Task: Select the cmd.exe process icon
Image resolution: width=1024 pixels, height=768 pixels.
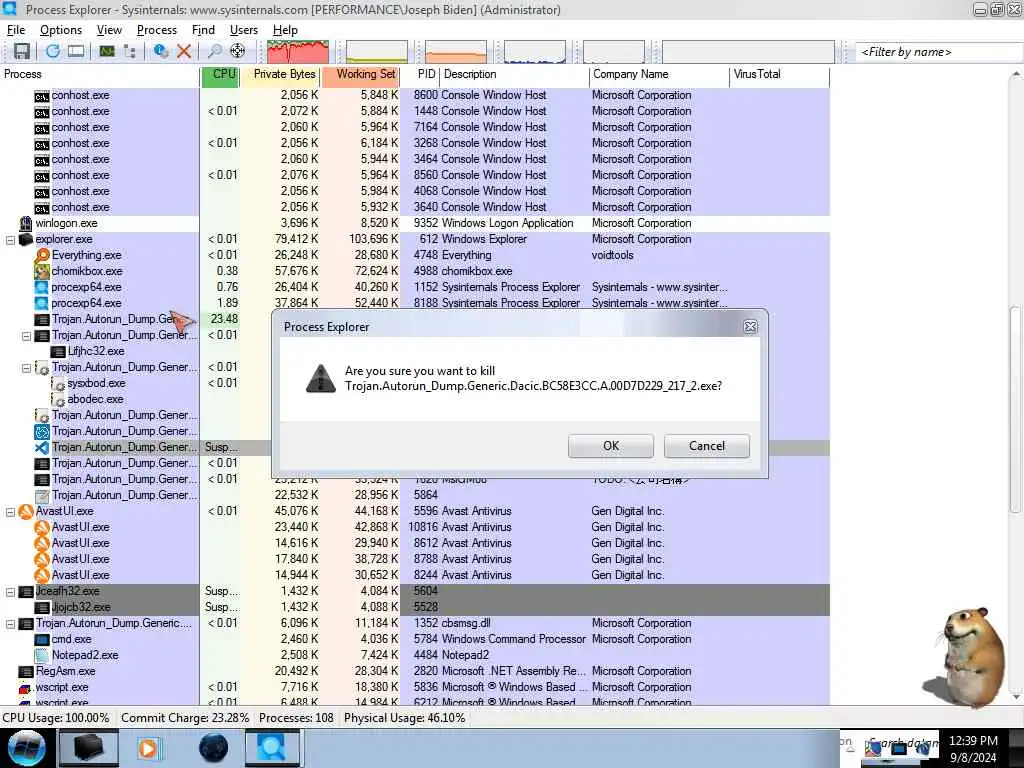Action: pyautogui.click(x=42, y=639)
